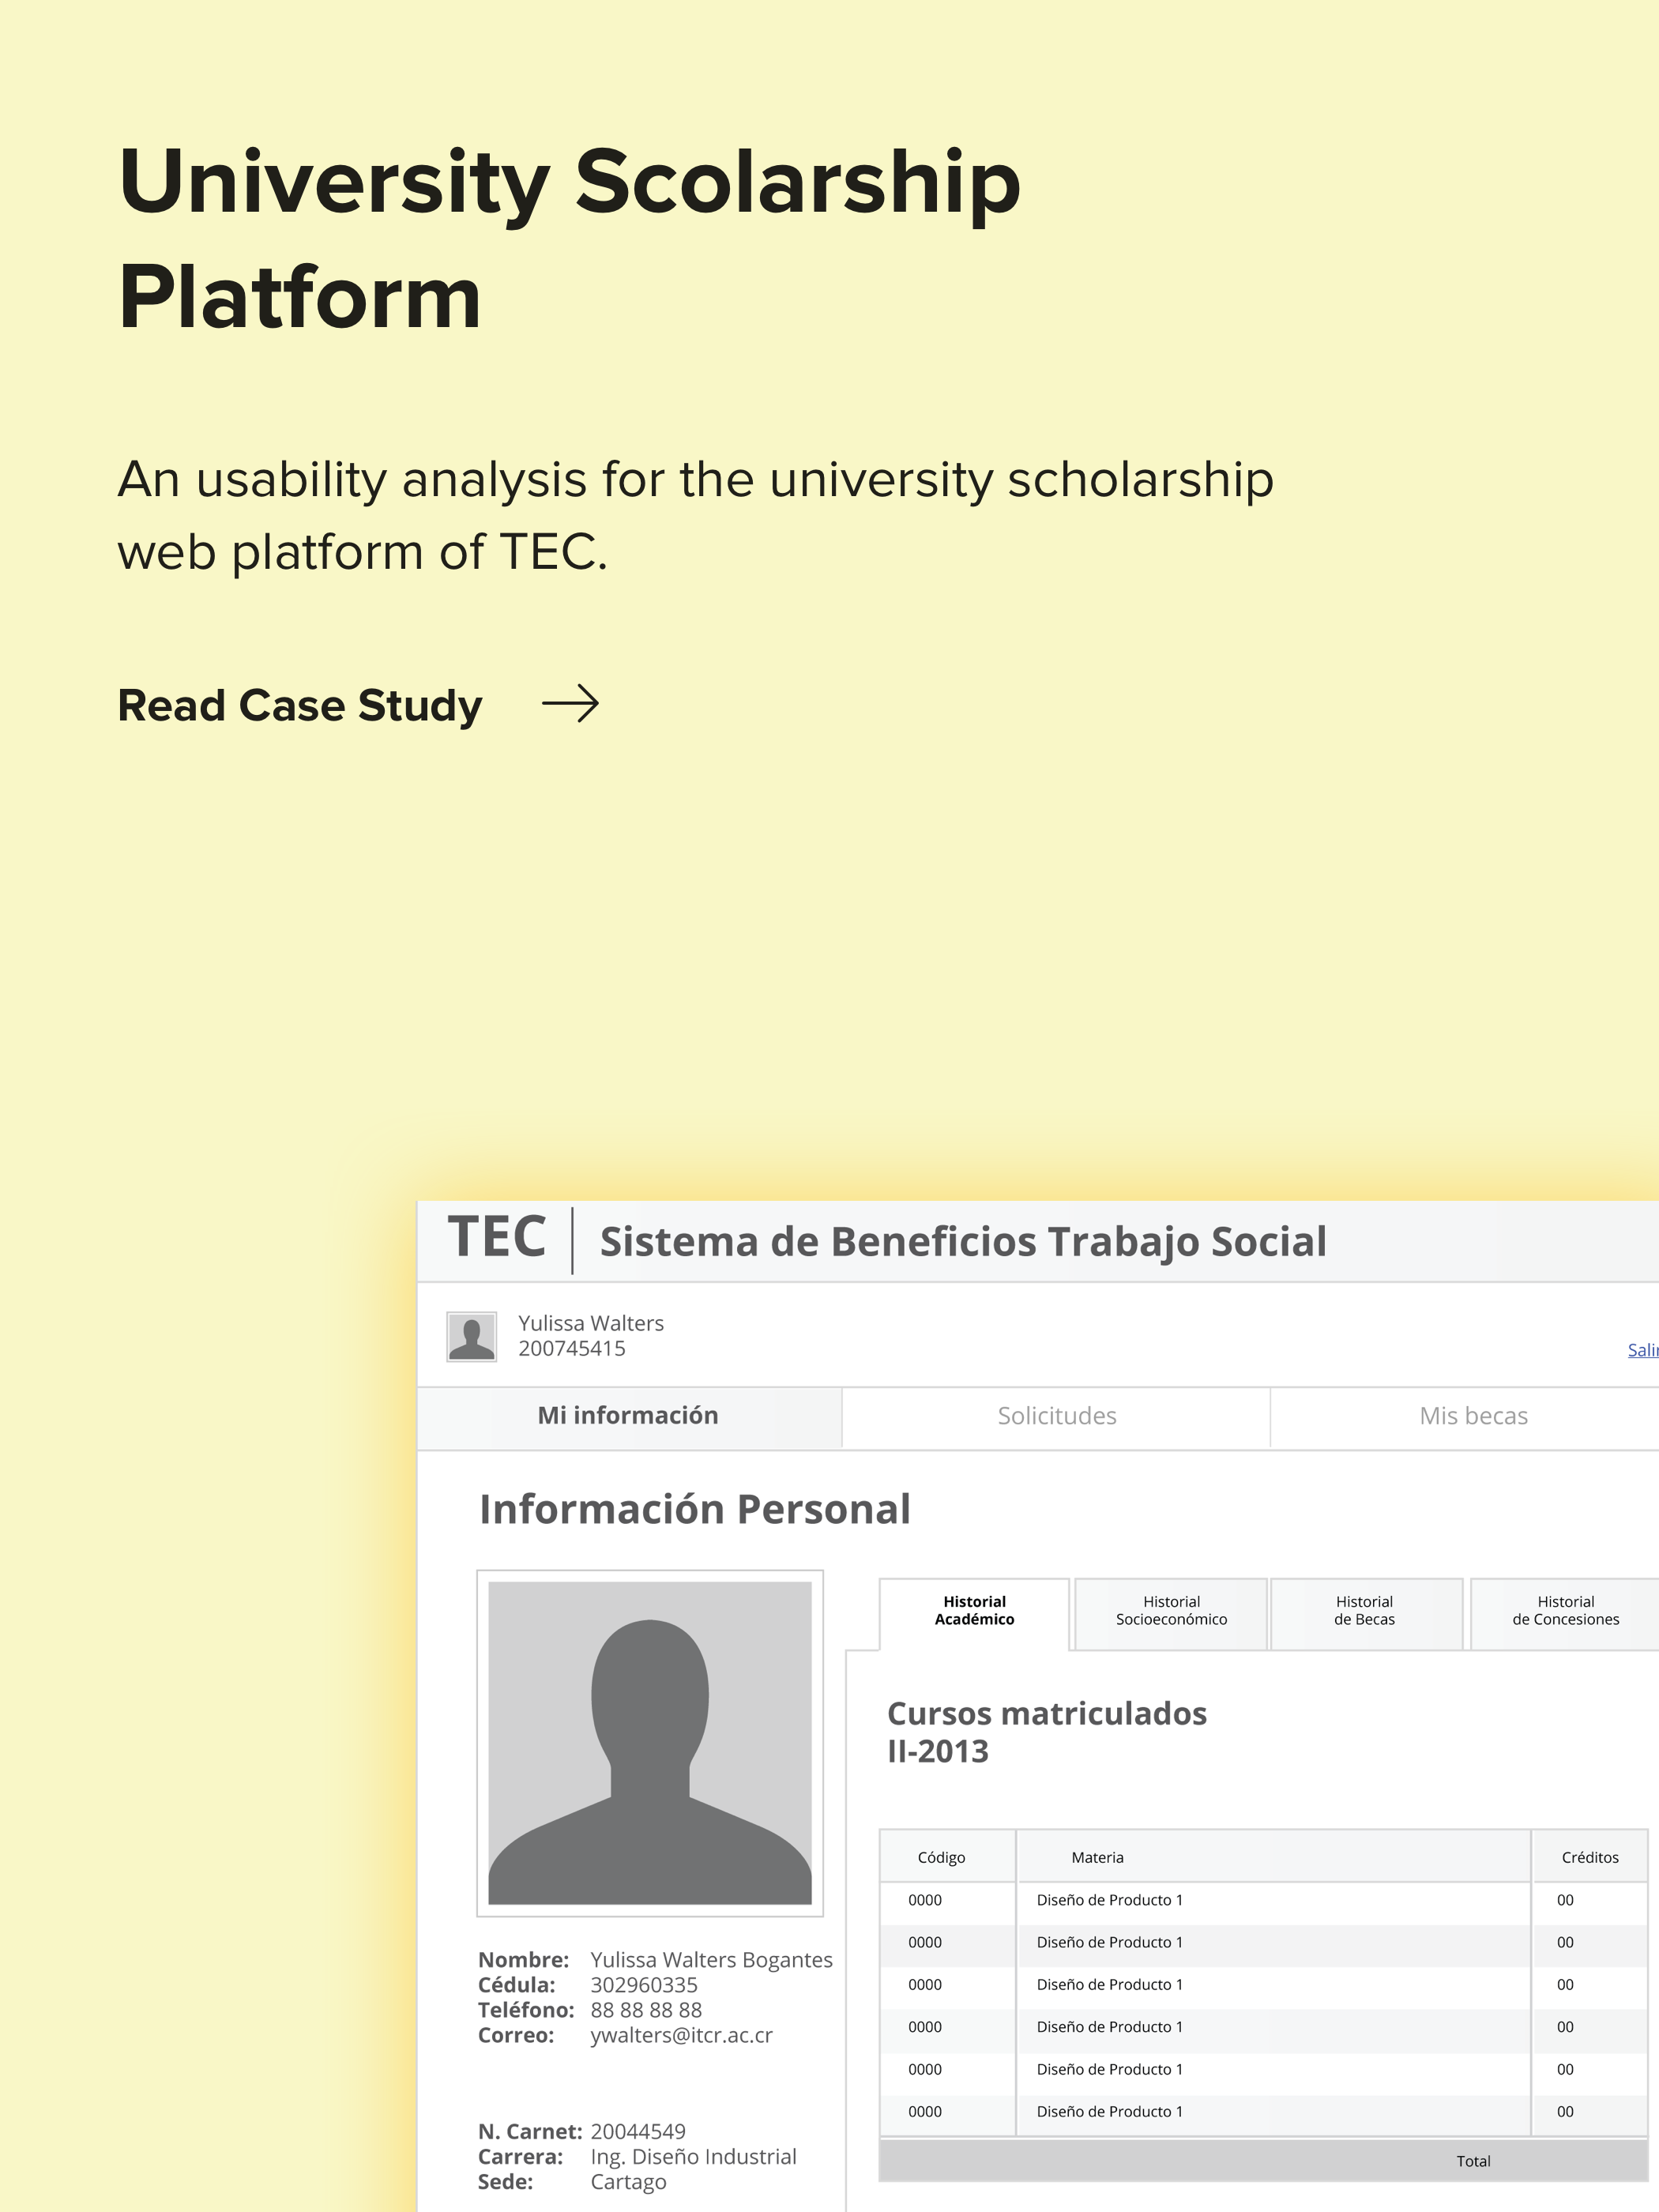Switch to the Solicitudes tab
Image resolution: width=1659 pixels, height=2212 pixels.
pos(1056,1416)
